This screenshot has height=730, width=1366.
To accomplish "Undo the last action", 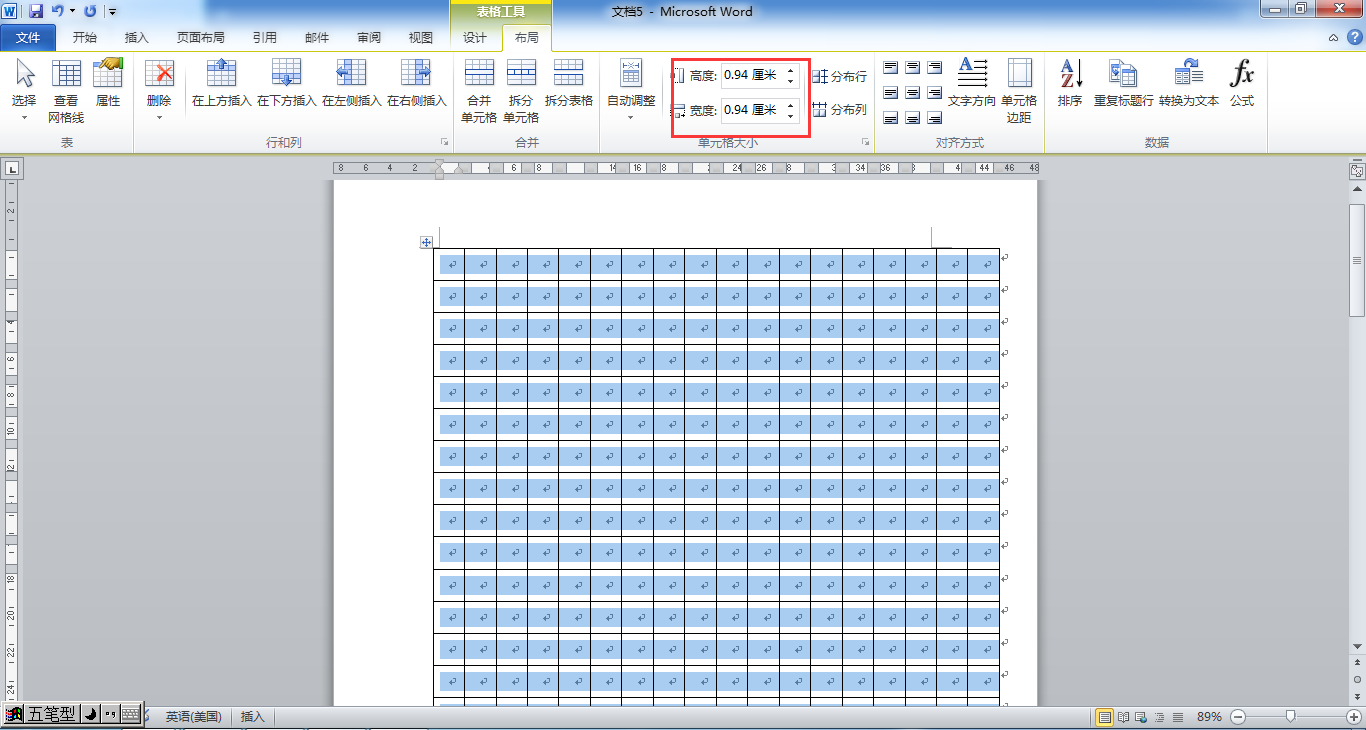I will (58, 11).
